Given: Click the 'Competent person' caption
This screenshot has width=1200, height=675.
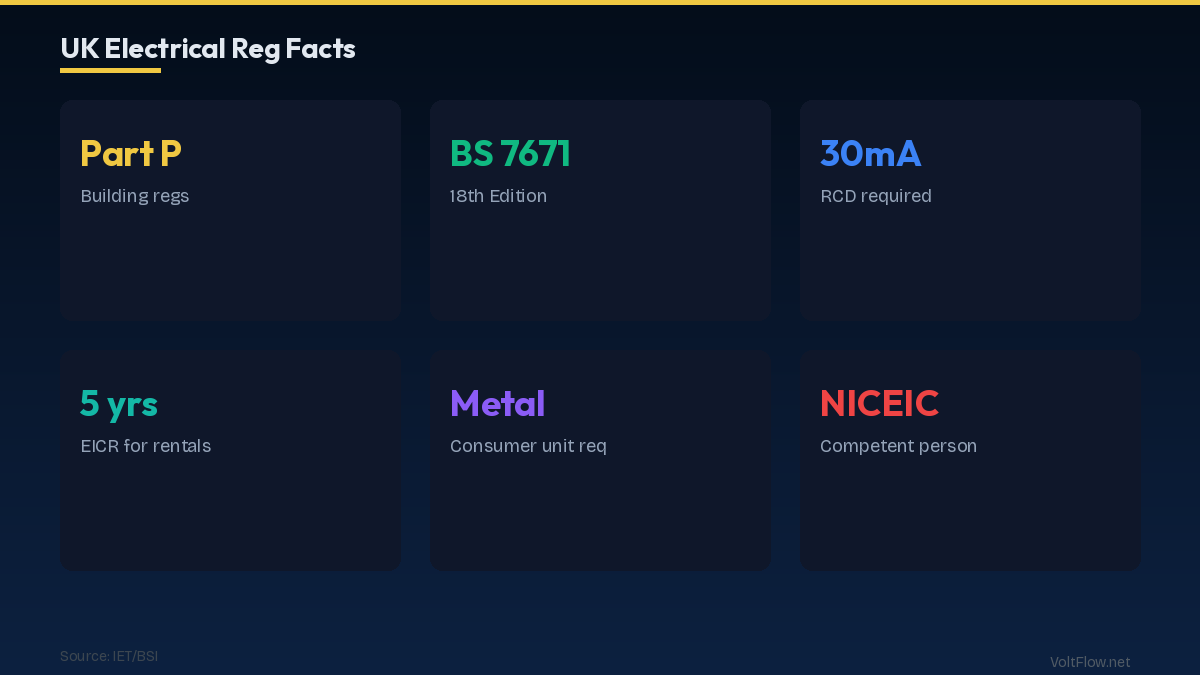Looking at the screenshot, I should [898, 446].
